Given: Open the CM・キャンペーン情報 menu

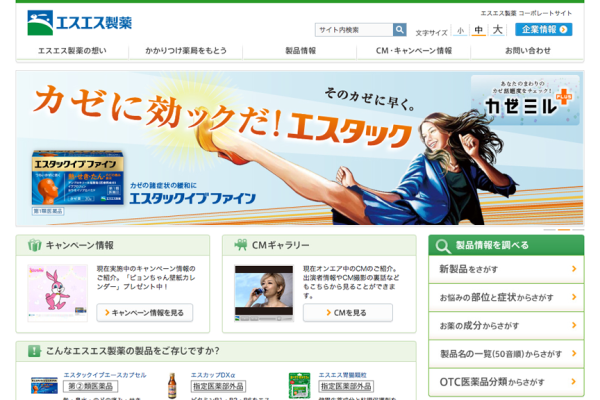Looking at the screenshot, I should (x=414, y=51).
